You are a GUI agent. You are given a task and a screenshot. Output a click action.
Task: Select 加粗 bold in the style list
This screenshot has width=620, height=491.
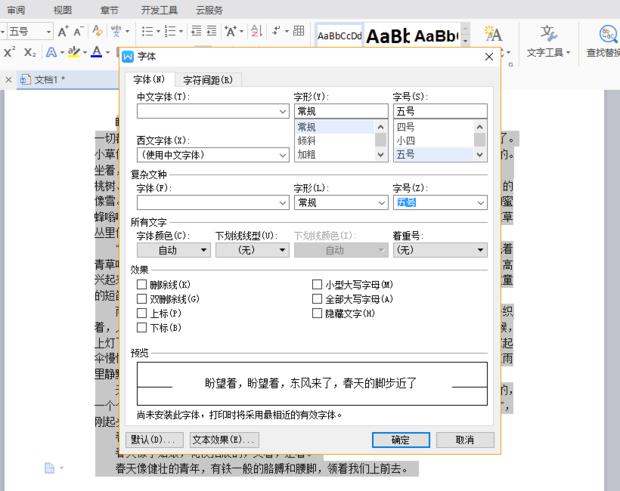(x=334, y=154)
